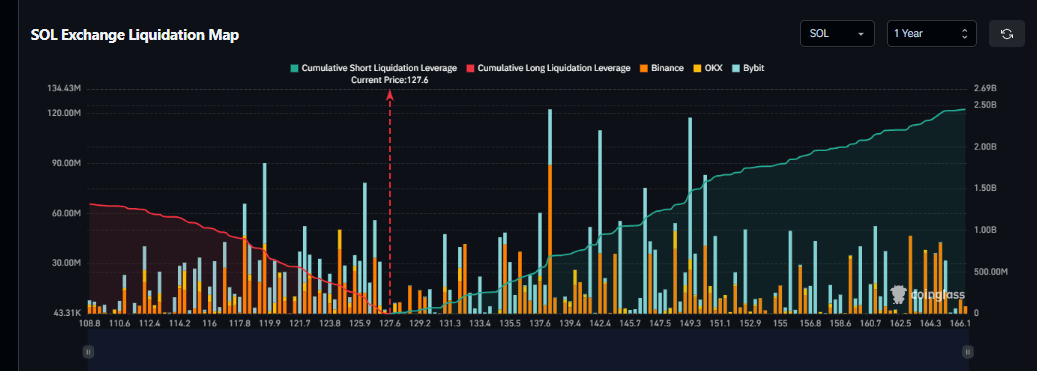The image size is (1037, 371).
Task: Click the 112.4 price axis label
Action: (150, 323)
